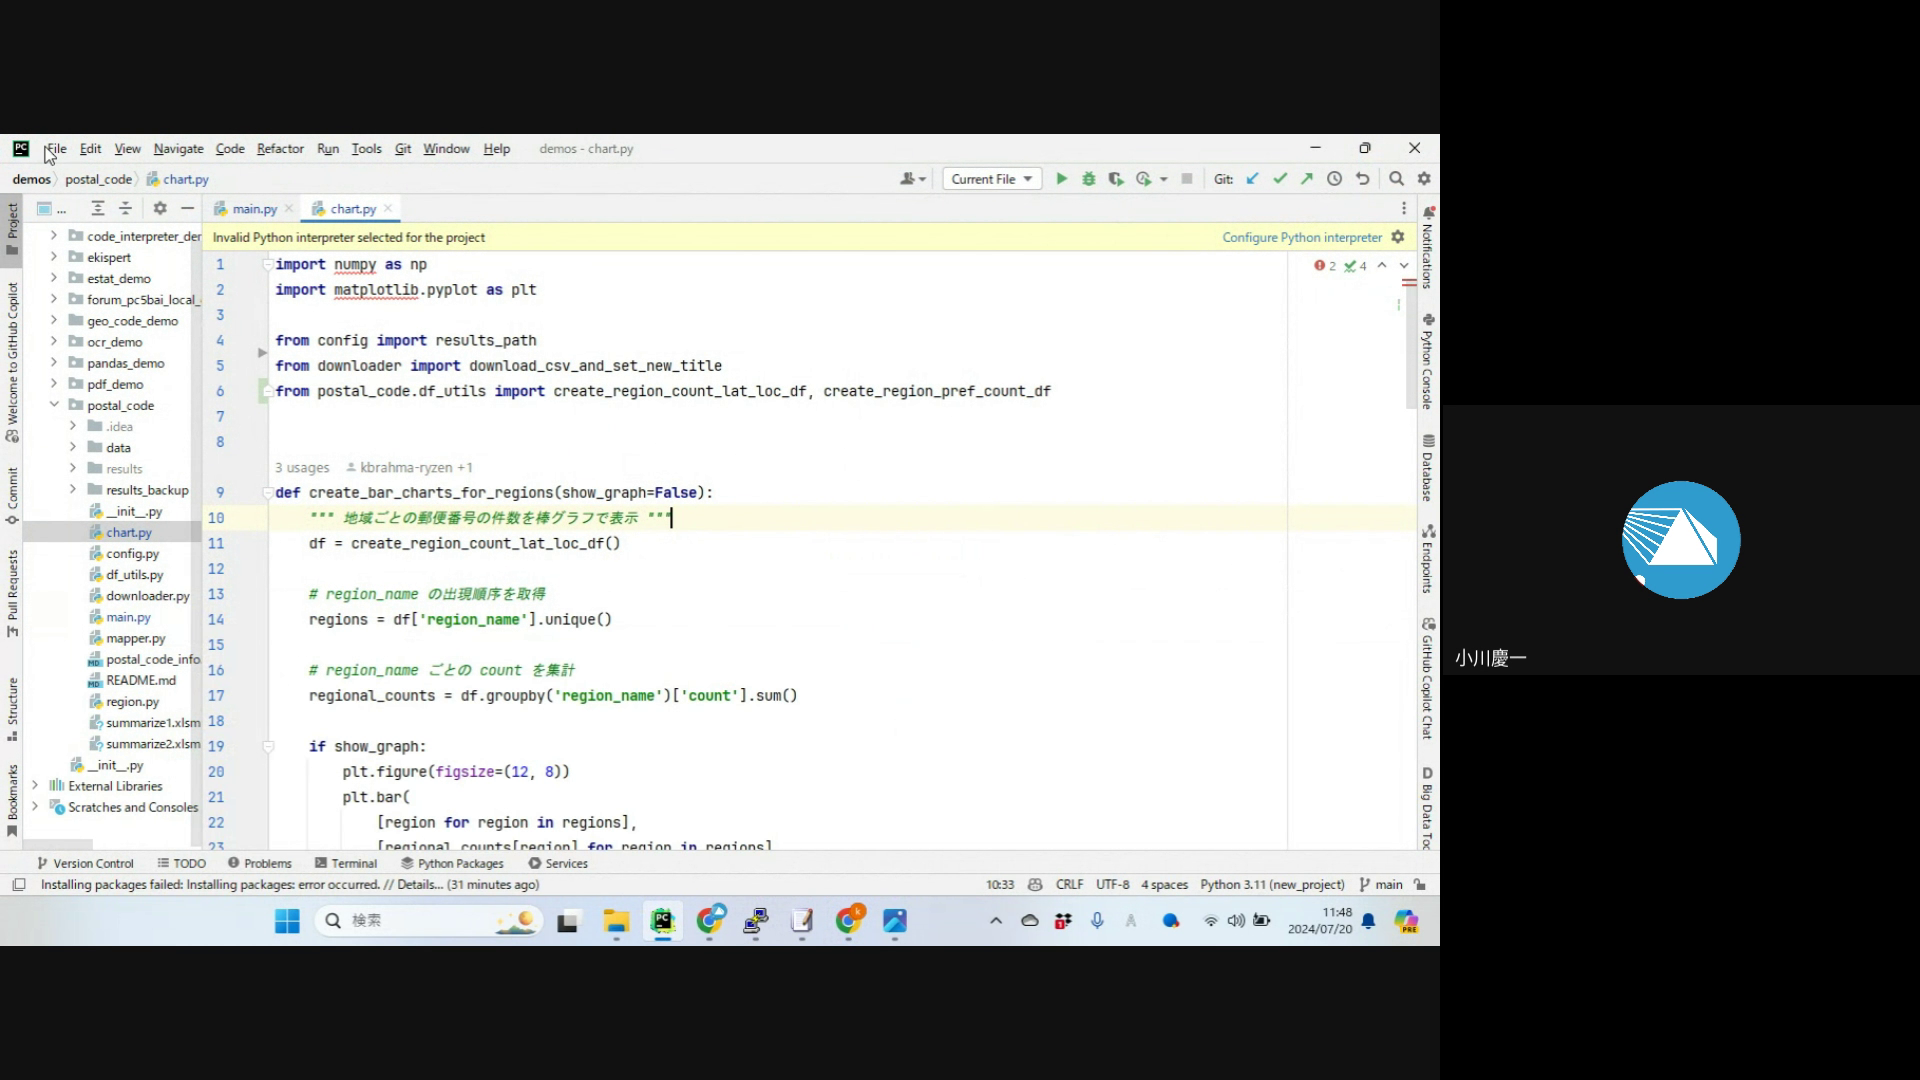Toggle the Terminal tool window
This screenshot has height=1080, width=1920.
[x=346, y=863]
